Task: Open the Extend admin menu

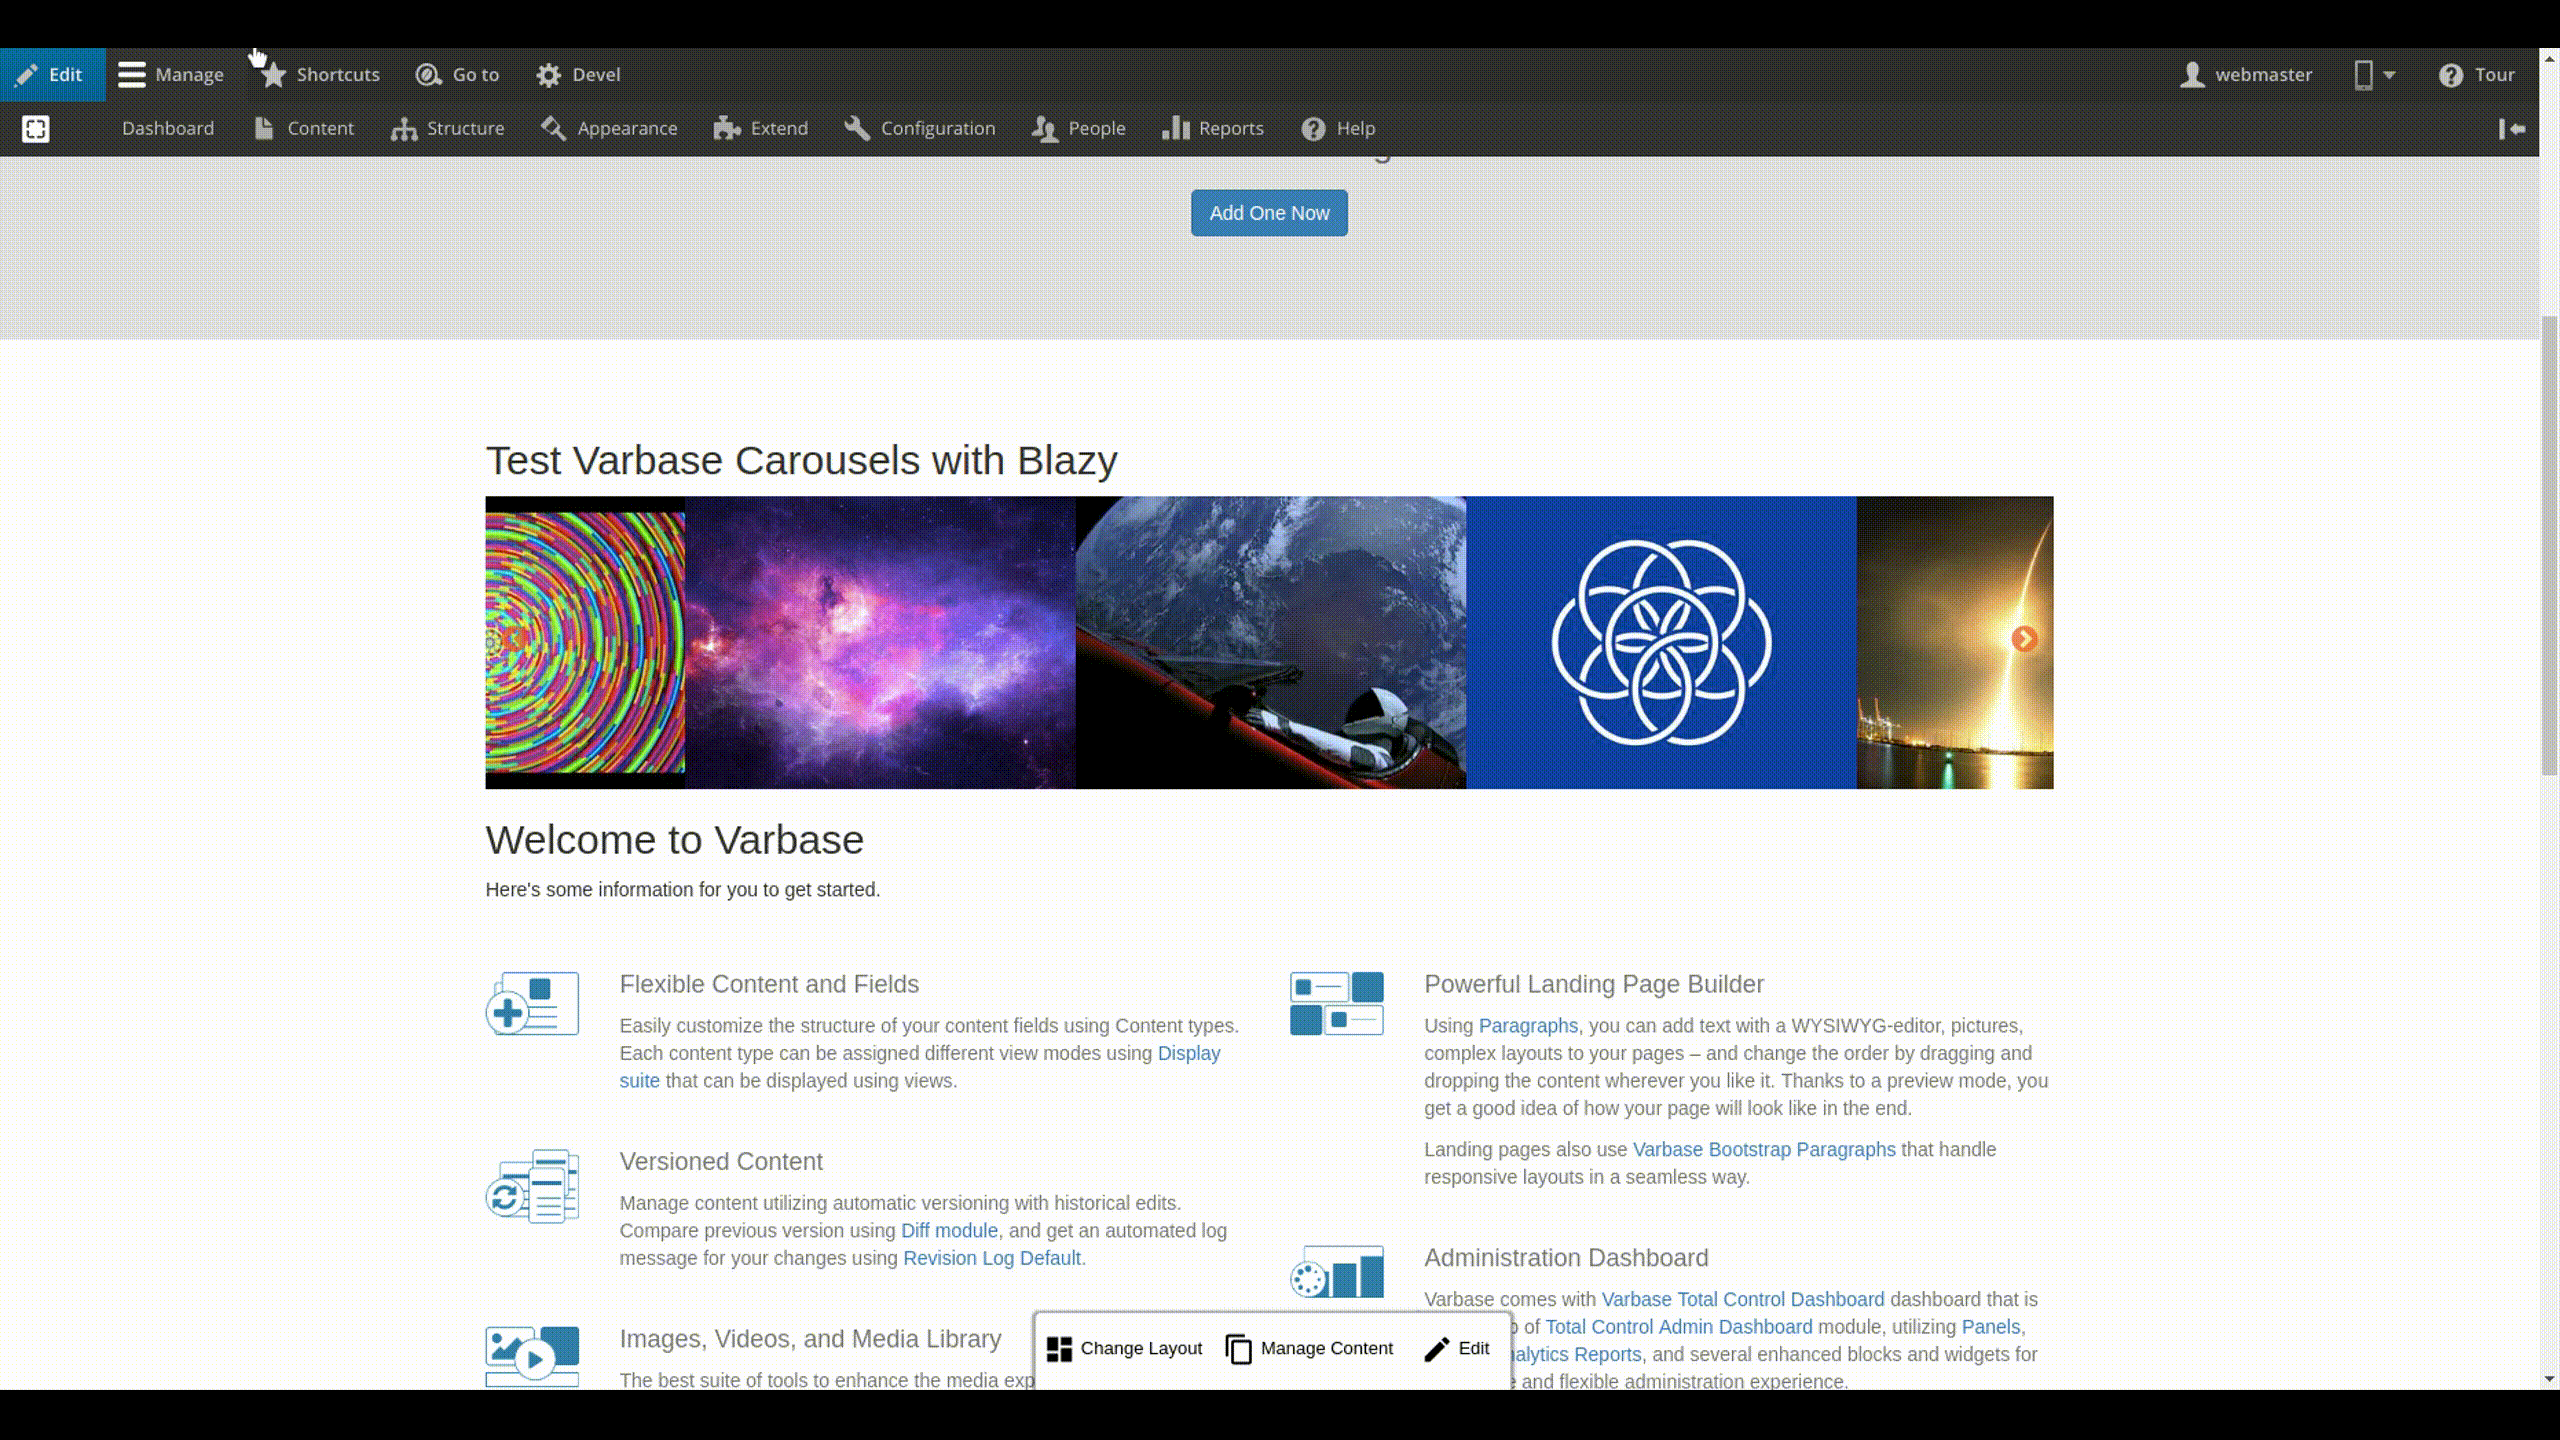Action: pos(761,129)
